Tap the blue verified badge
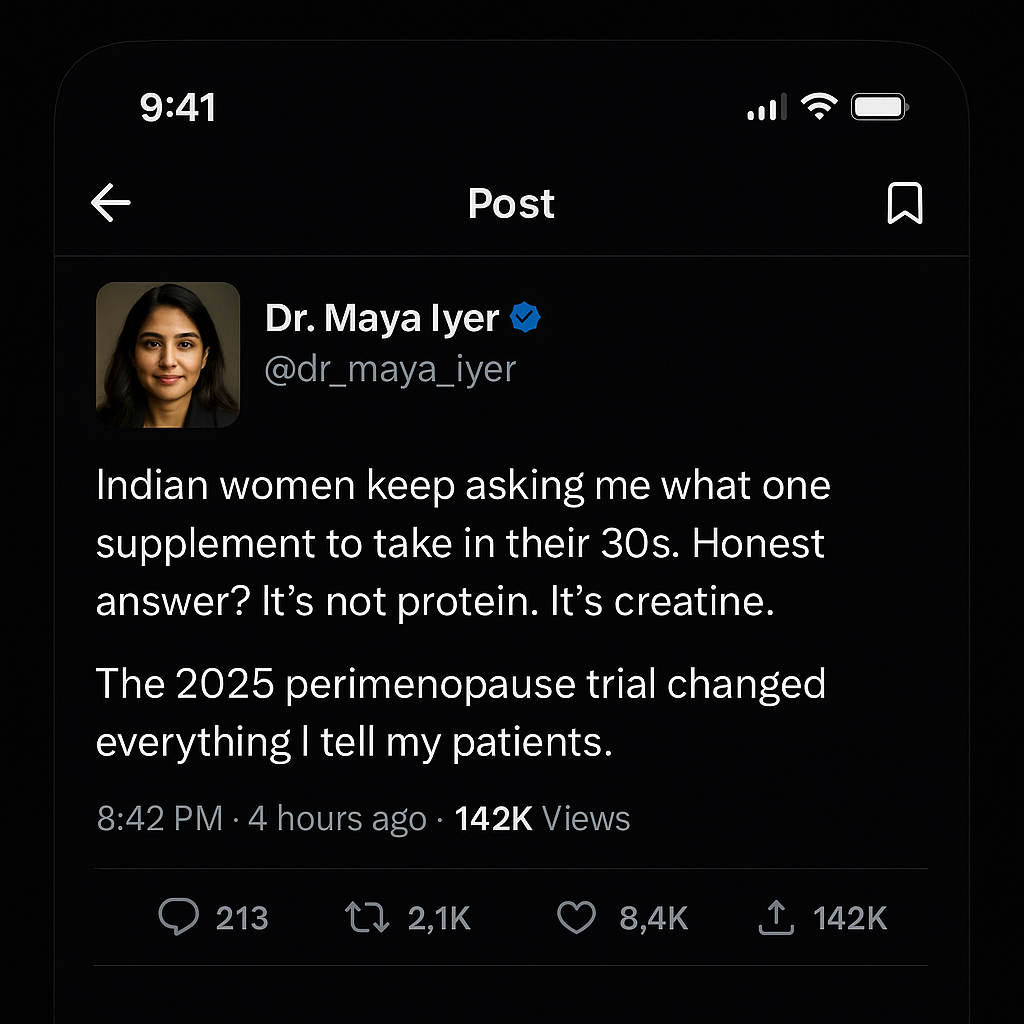 tap(525, 317)
